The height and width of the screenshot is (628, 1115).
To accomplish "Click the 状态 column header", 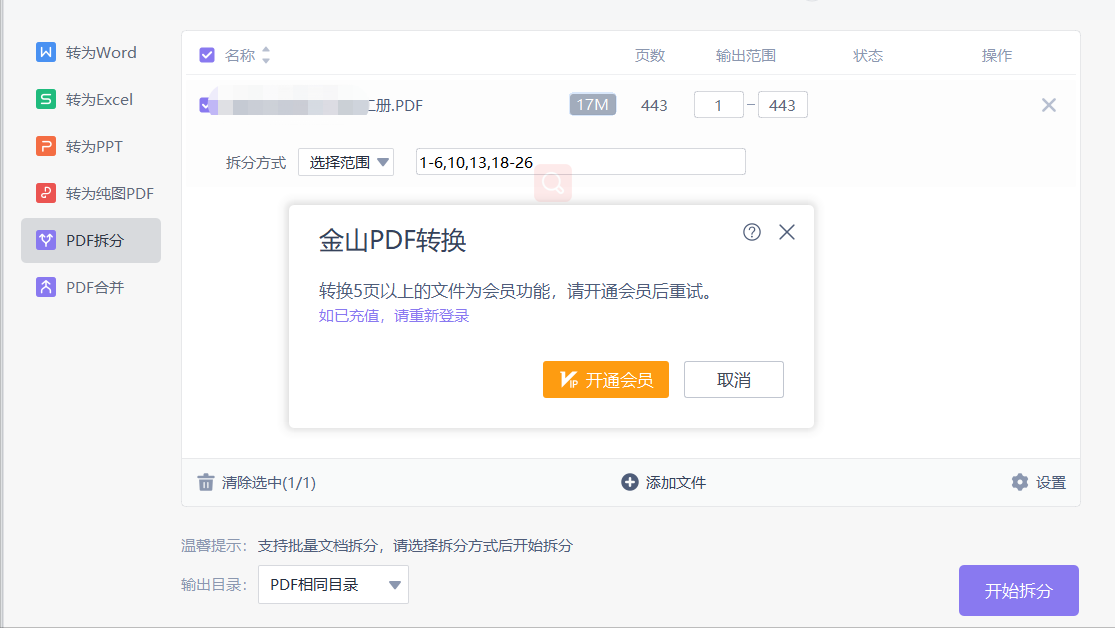I will [x=868, y=55].
